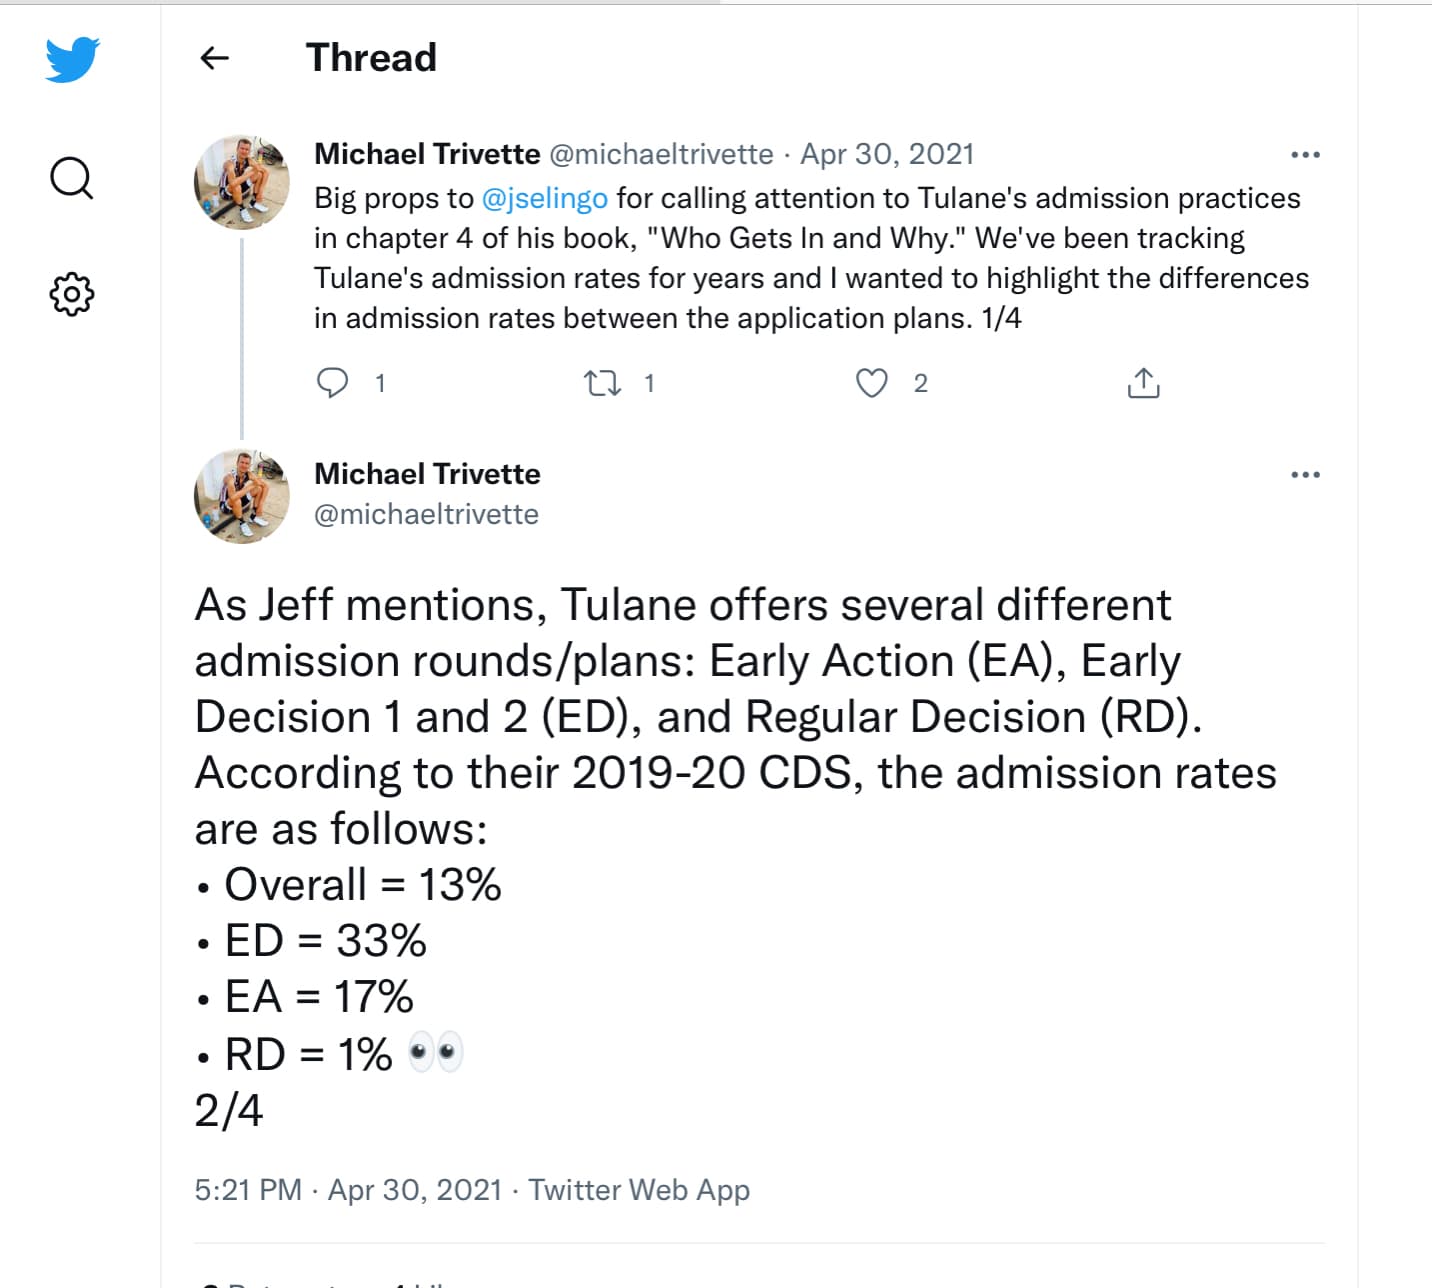View first tweet's profile avatar

coord(241,183)
